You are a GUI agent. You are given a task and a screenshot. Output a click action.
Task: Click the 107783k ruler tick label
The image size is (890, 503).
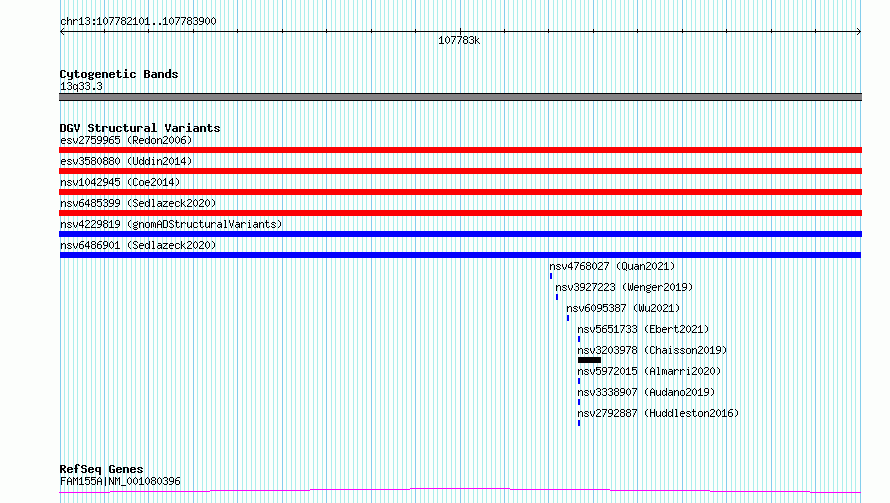pos(459,40)
